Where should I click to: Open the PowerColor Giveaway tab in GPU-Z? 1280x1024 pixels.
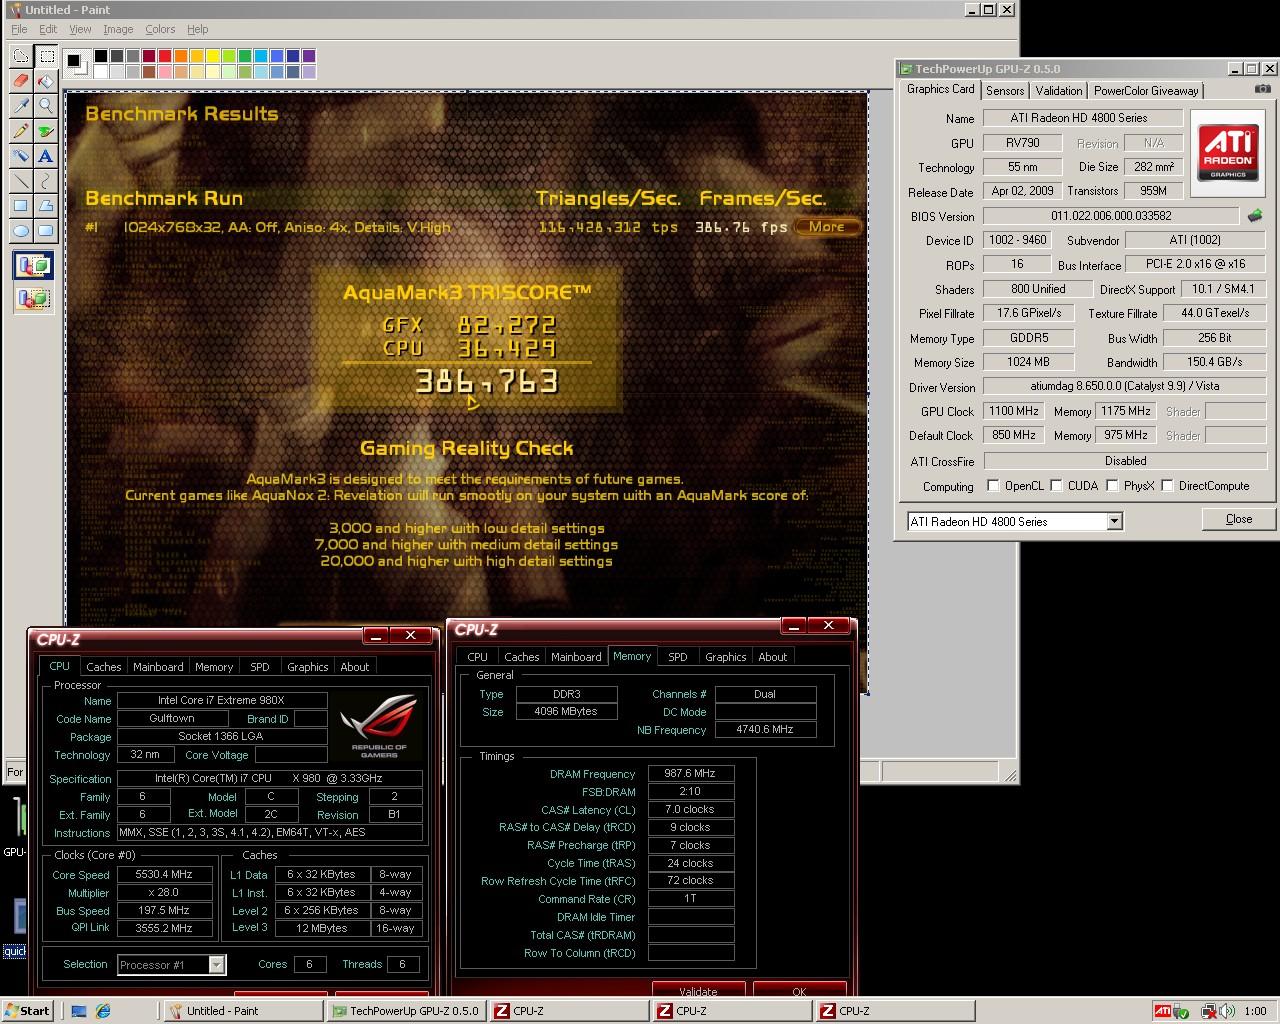pyautogui.click(x=1146, y=90)
